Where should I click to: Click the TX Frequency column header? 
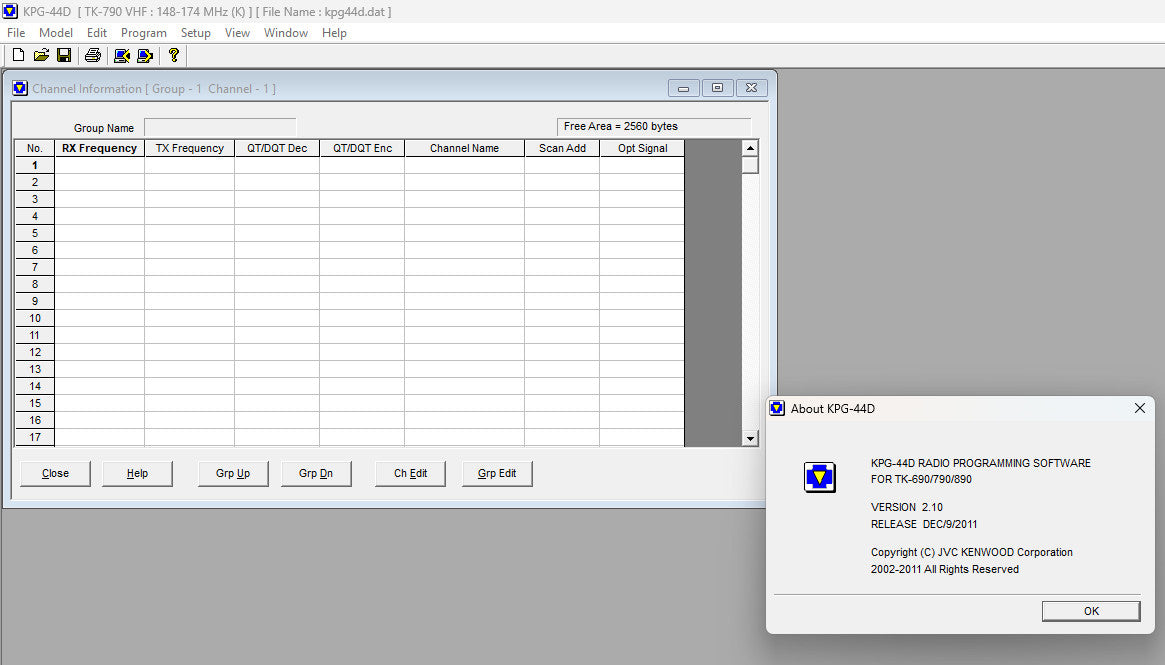point(189,148)
